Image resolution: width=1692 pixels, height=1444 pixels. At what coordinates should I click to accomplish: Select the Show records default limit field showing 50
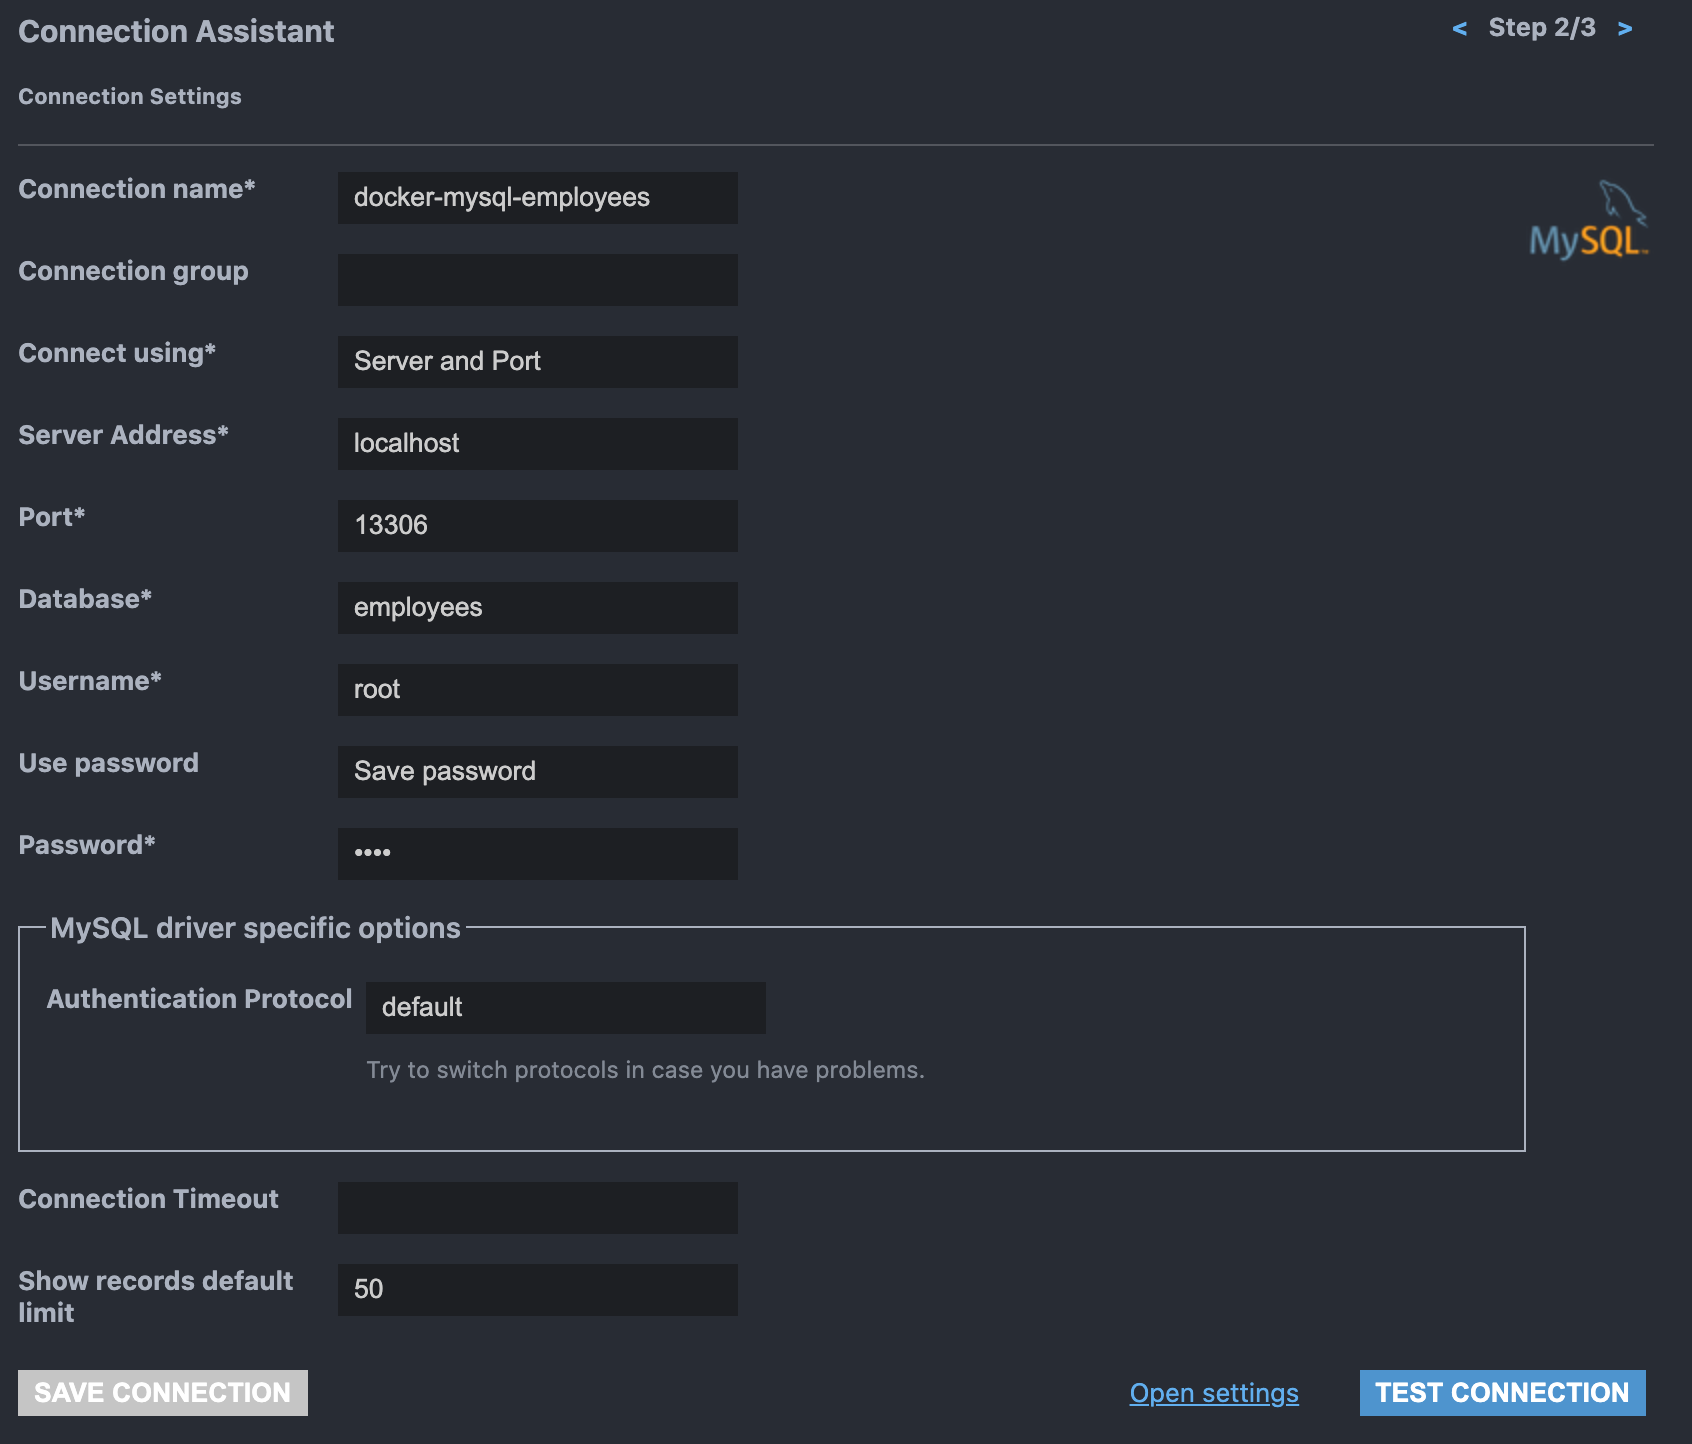537,1289
